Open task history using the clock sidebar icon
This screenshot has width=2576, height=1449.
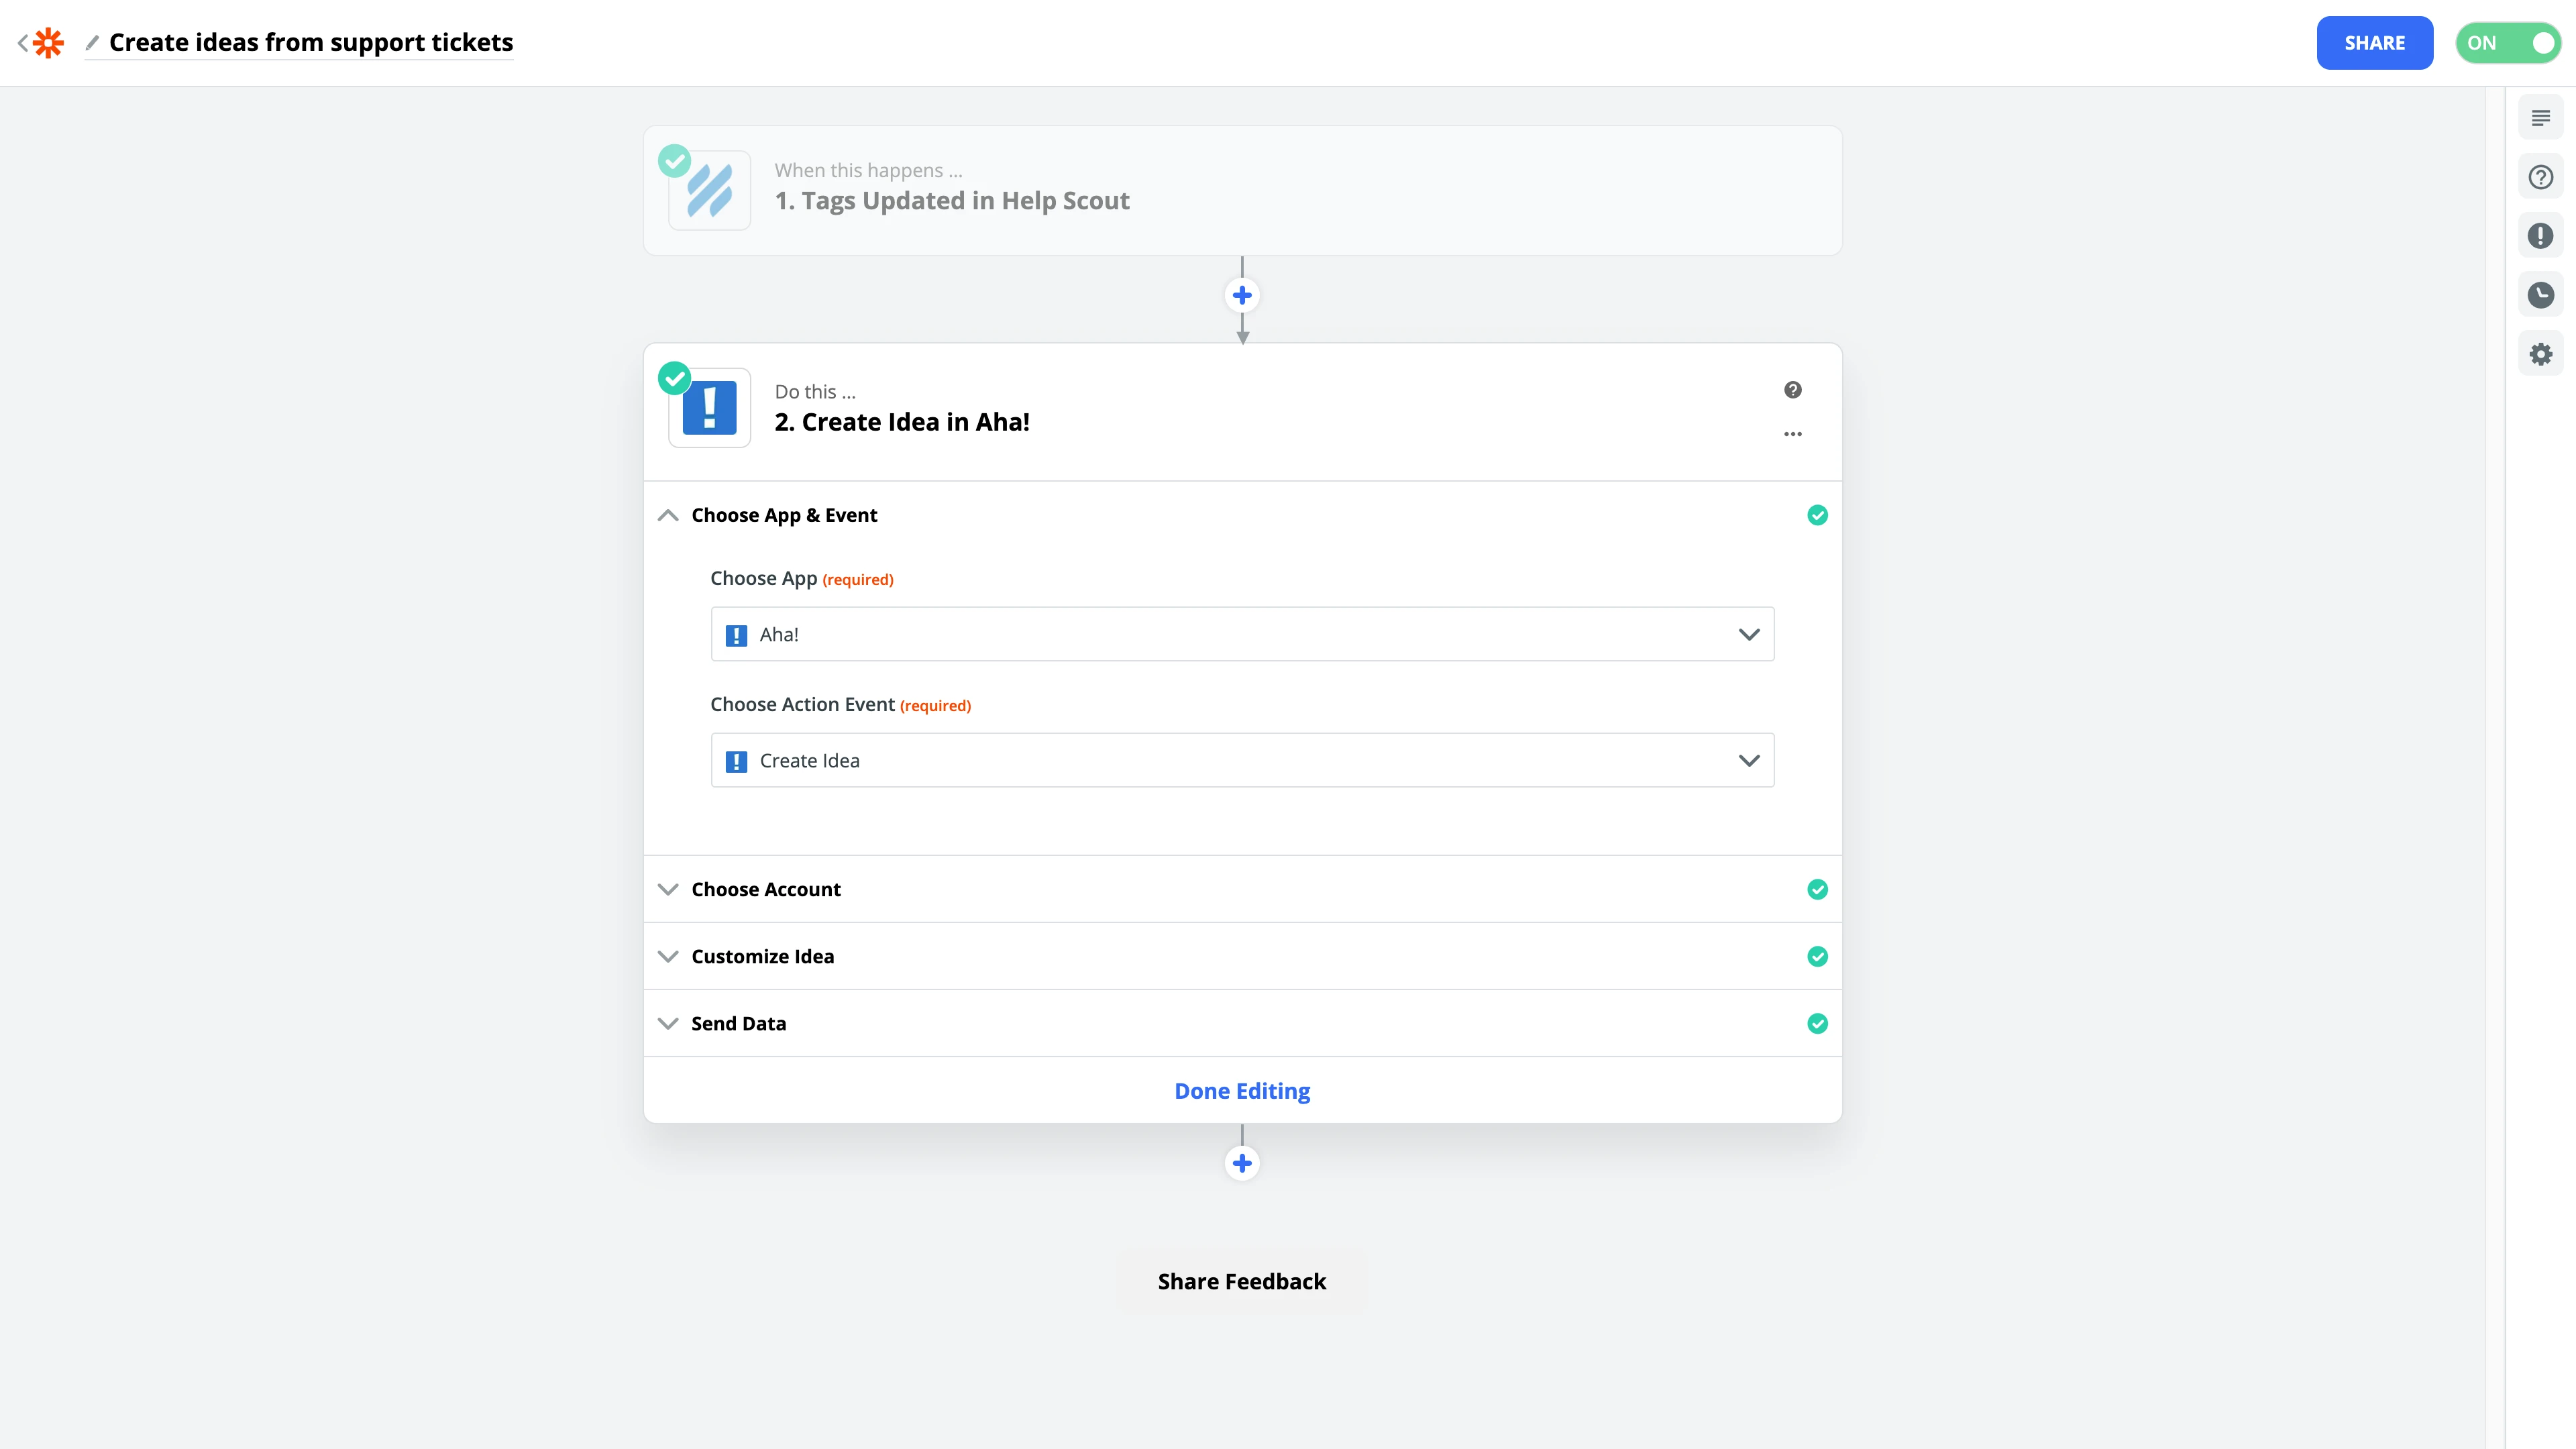(2541, 294)
